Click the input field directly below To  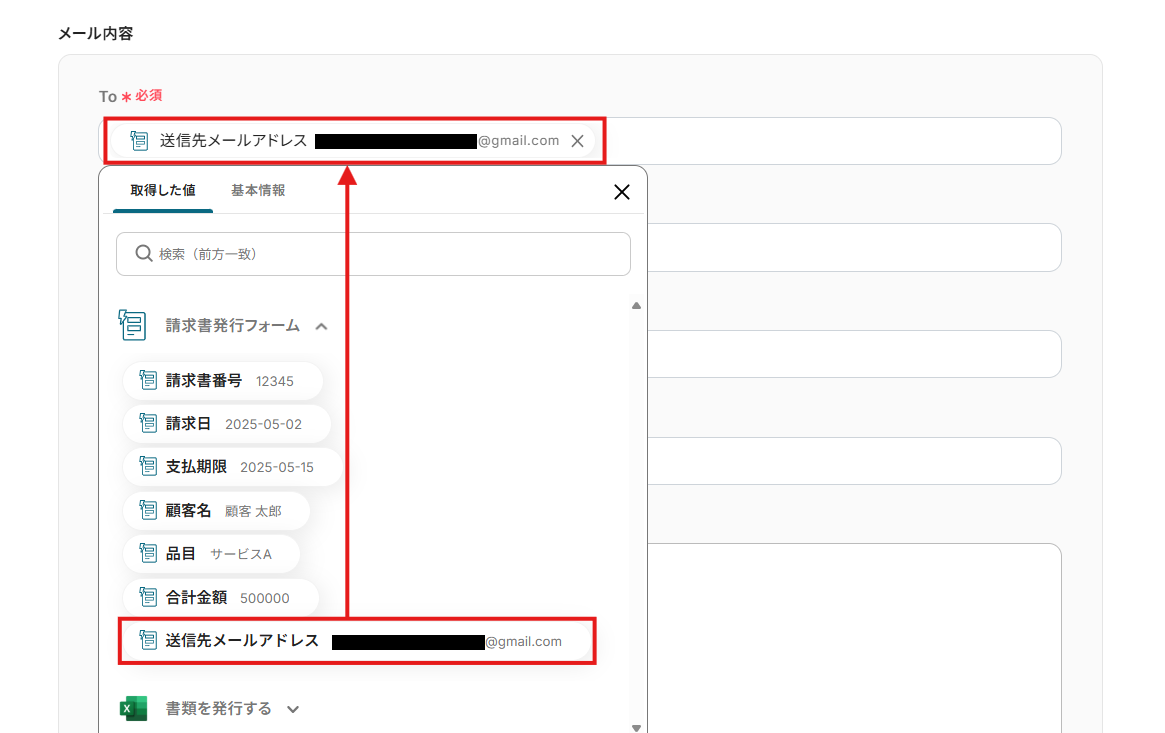click(x=854, y=247)
